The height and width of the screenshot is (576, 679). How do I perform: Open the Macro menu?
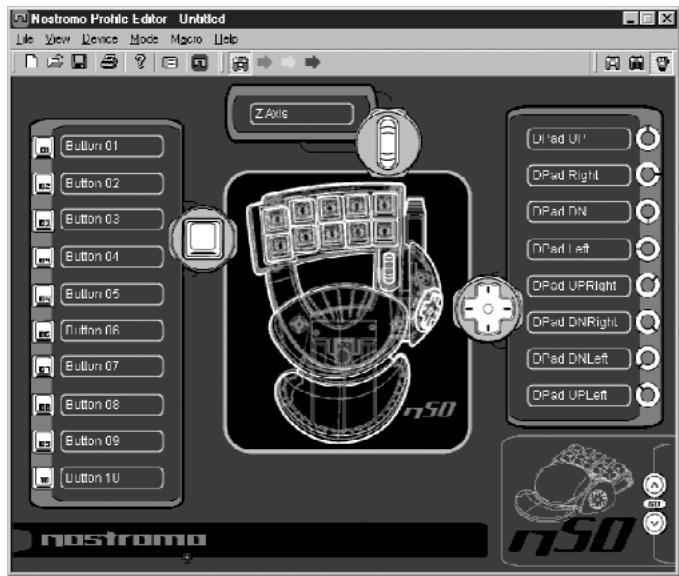186,39
